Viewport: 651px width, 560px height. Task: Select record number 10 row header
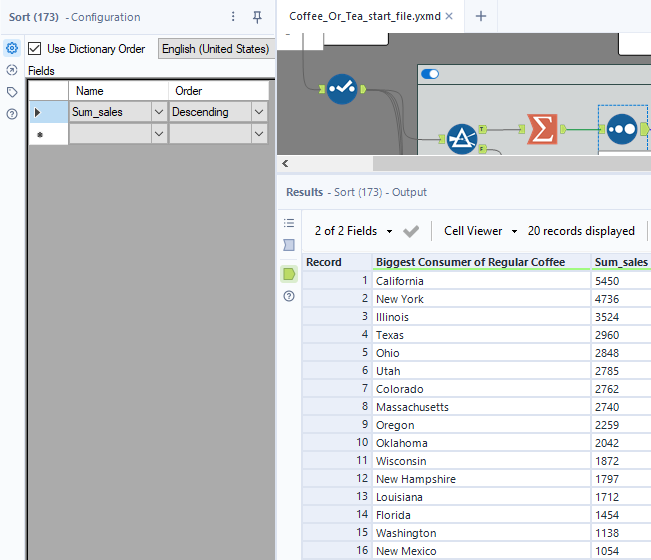(337, 443)
